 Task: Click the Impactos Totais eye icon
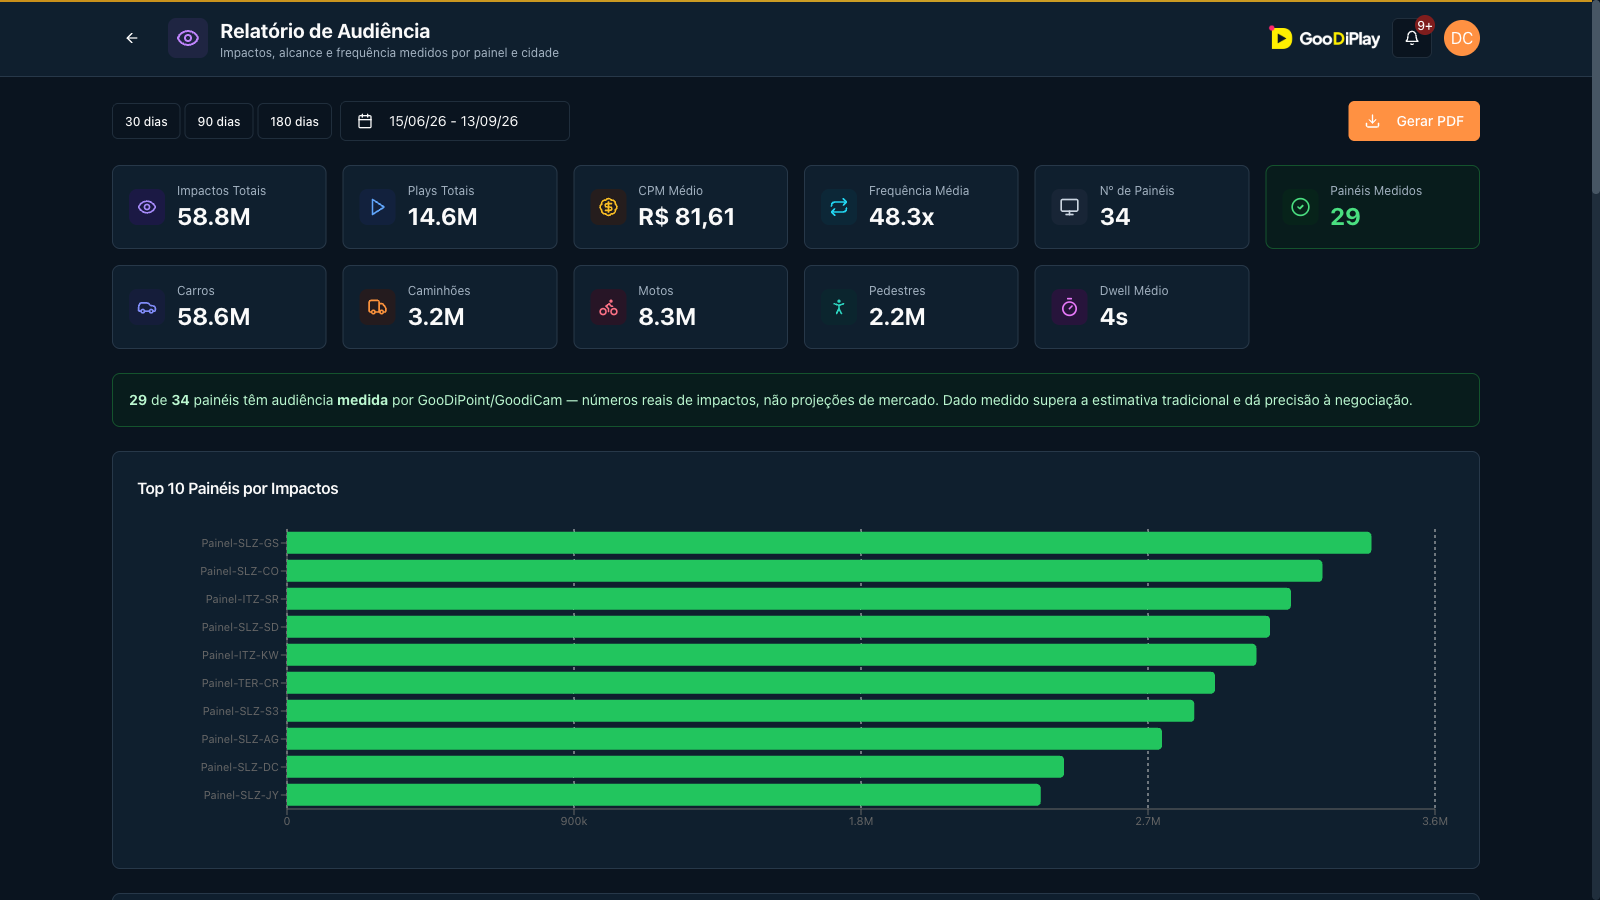point(147,207)
